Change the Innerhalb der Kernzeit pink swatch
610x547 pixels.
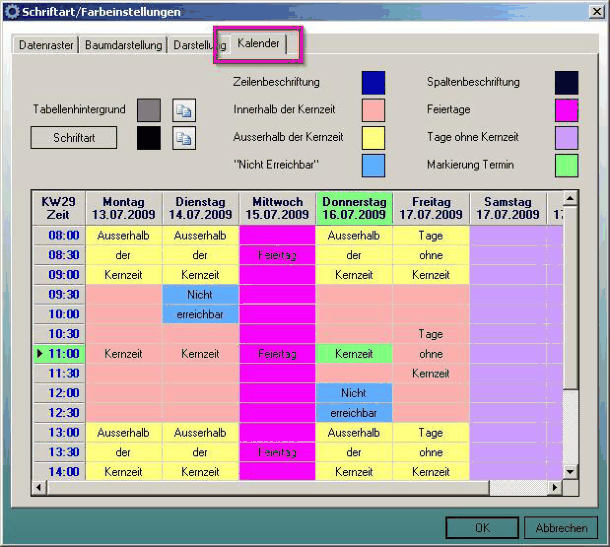pos(373,110)
